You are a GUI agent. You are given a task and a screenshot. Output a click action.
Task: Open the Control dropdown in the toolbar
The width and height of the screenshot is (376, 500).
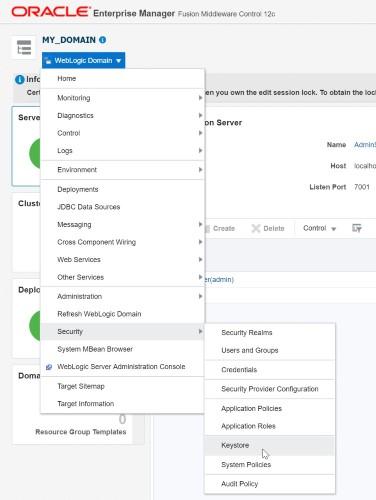[x=319, y=228]
